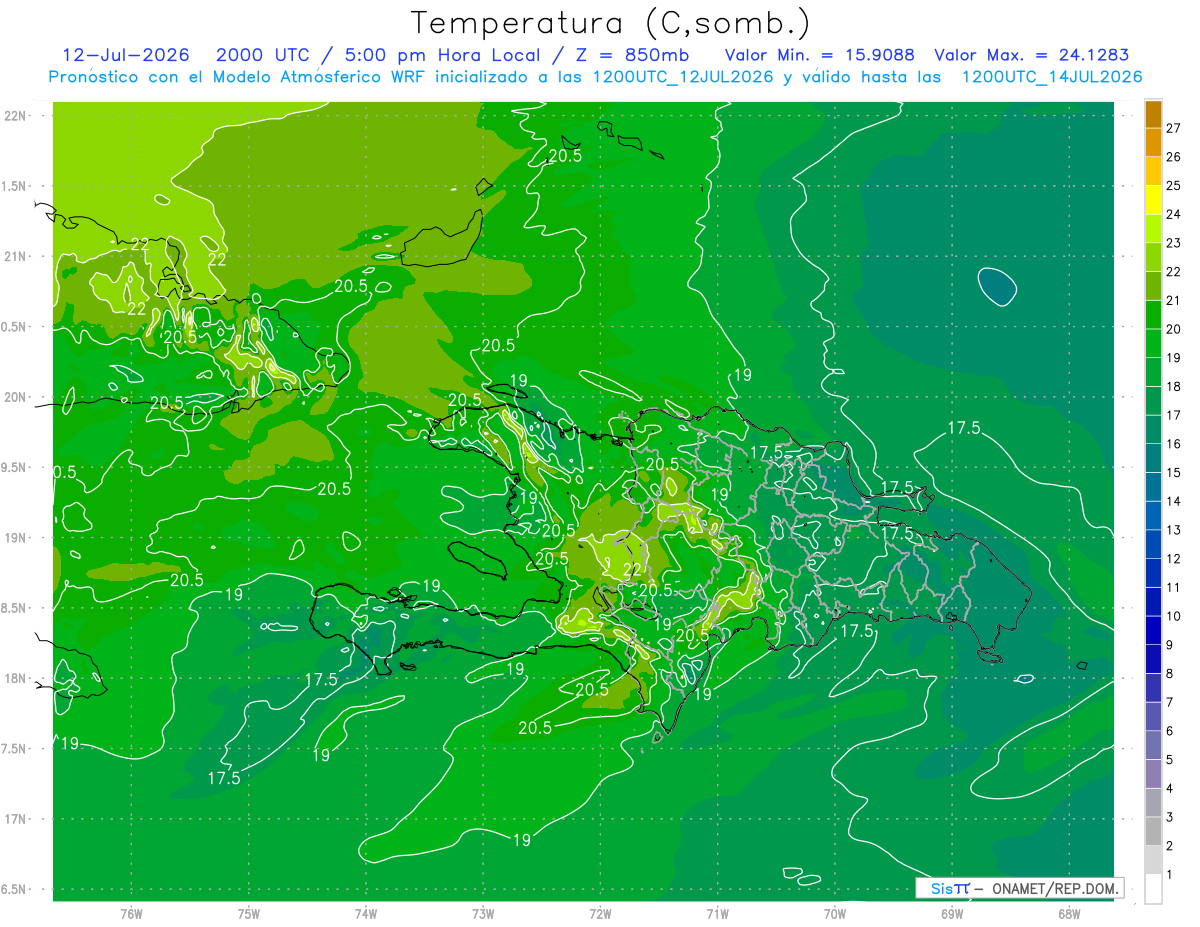Click longitude axis label "70W"
1200x927 pixels.
click(x=835, y=913)
